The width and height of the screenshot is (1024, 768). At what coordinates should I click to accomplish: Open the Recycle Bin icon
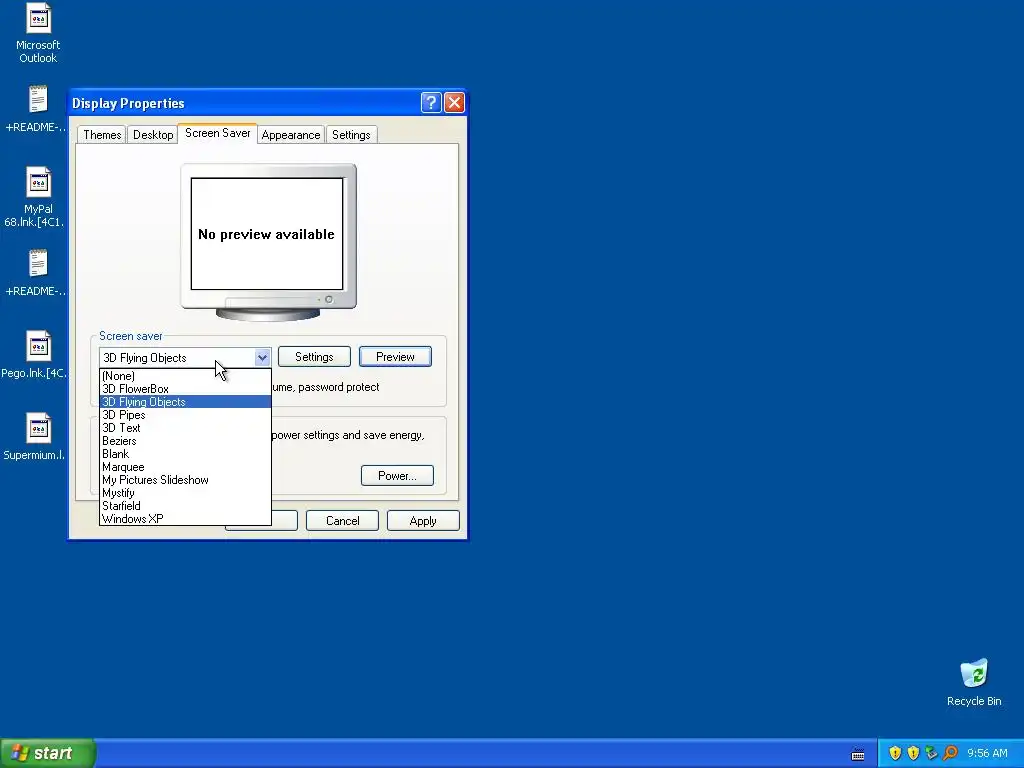click(974, 682)
